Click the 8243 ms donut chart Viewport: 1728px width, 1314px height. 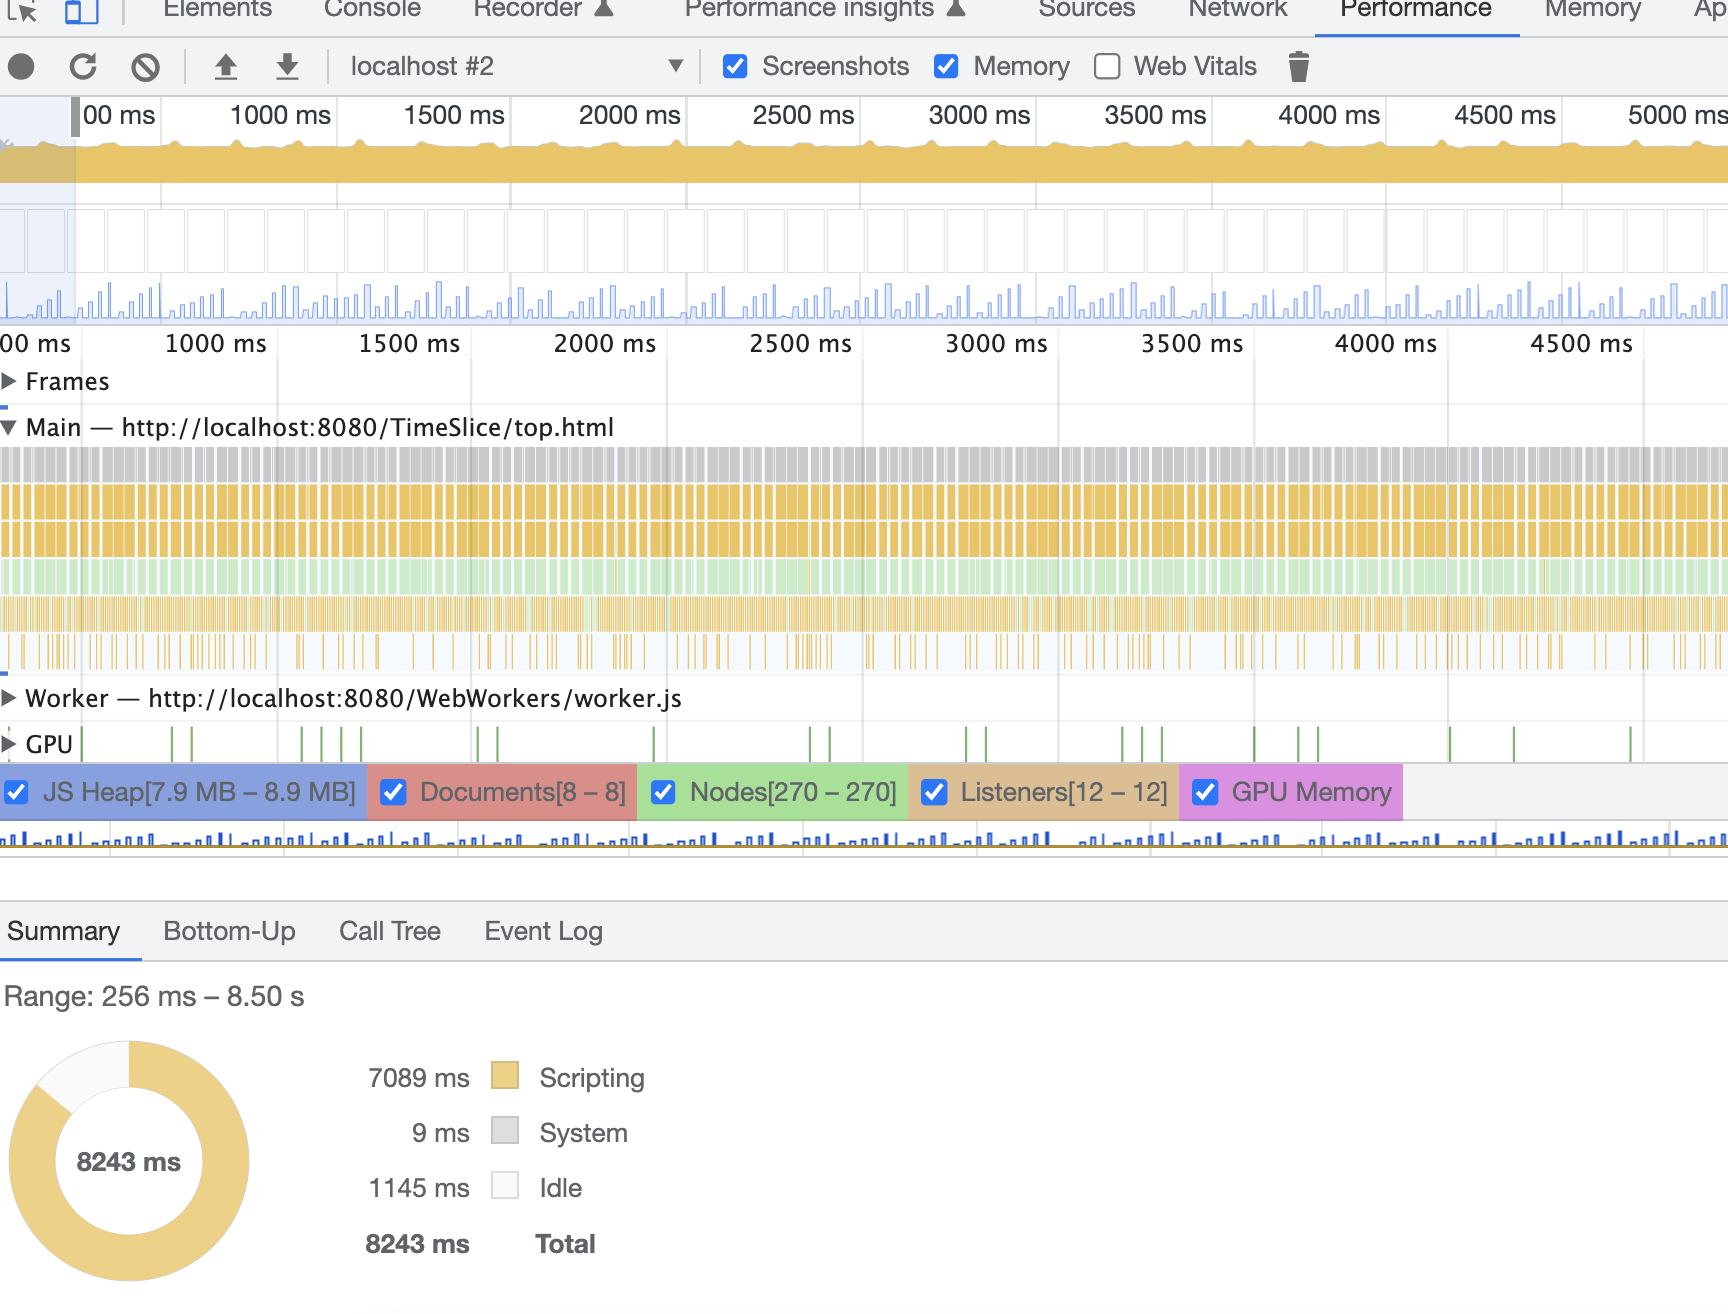(129, 1161)
